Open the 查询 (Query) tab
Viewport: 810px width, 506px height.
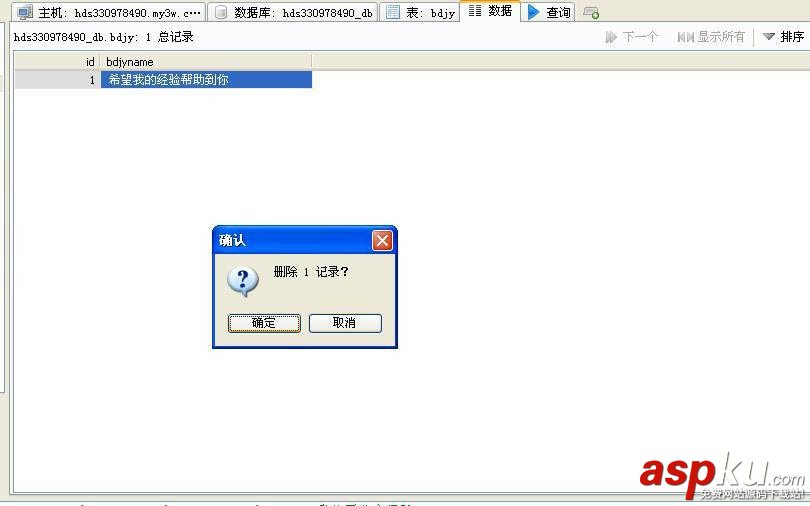coord(548,12)
